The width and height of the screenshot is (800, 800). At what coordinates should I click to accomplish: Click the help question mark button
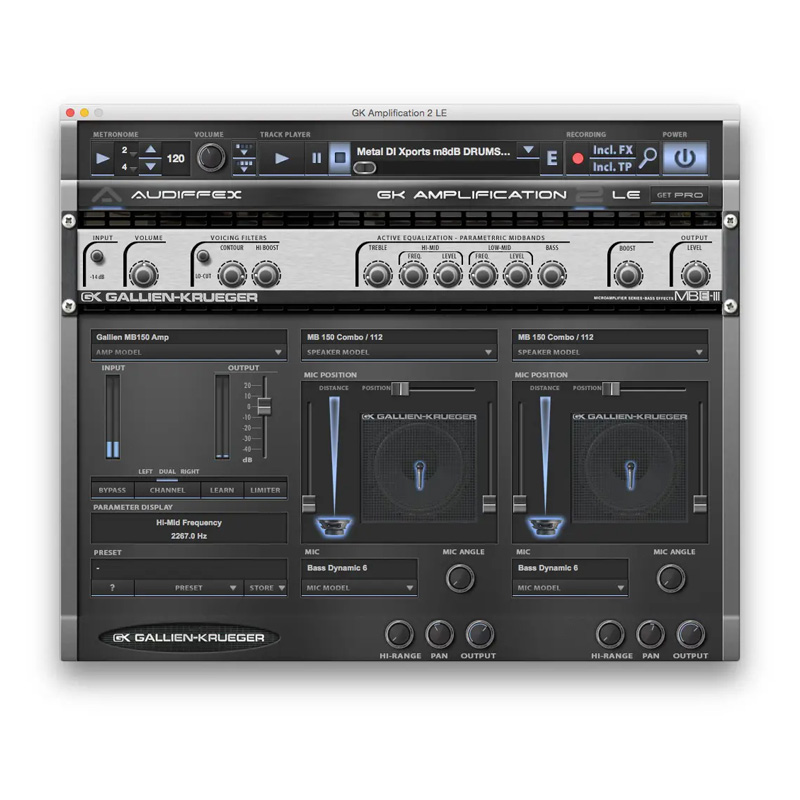pos(112,588)
